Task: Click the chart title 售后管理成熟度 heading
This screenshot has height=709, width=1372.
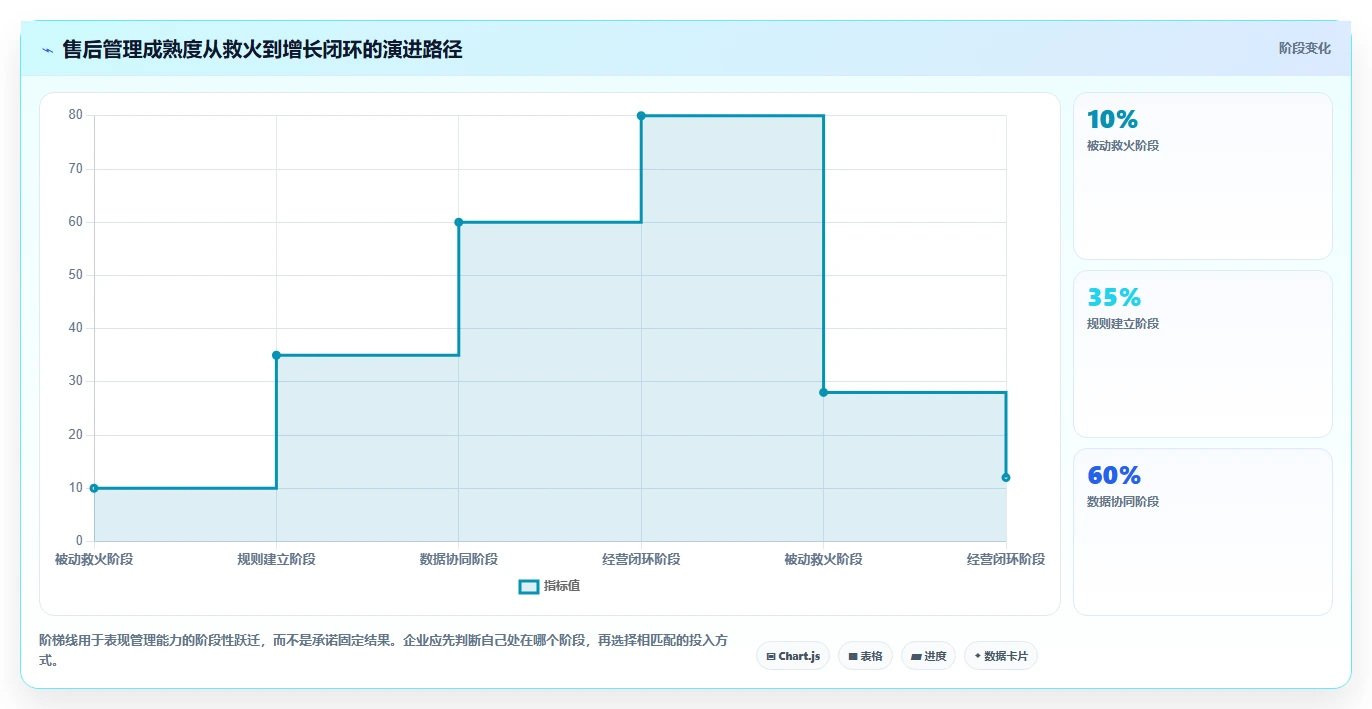Action: point(262,50)
